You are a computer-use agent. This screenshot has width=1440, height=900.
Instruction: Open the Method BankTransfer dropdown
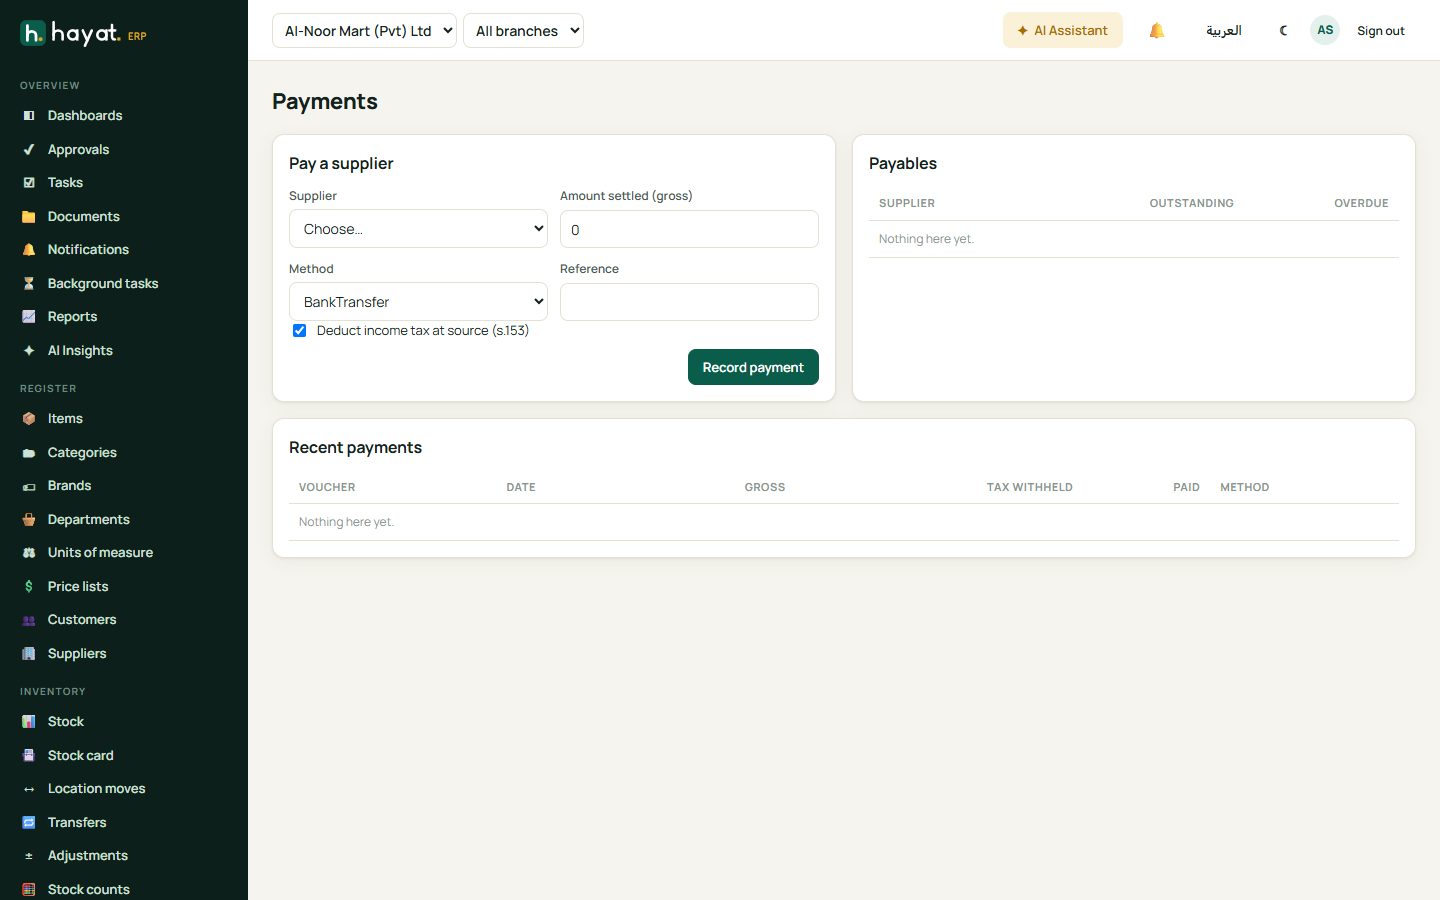pos(418,302)
